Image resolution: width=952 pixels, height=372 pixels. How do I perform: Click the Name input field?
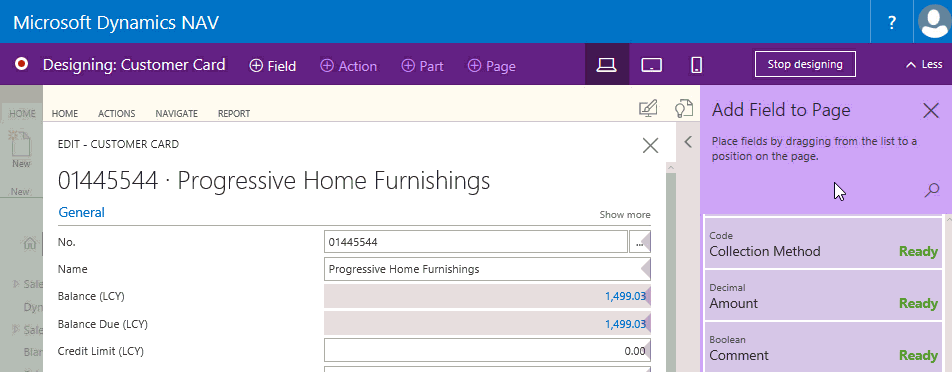[x=487, y=269]
